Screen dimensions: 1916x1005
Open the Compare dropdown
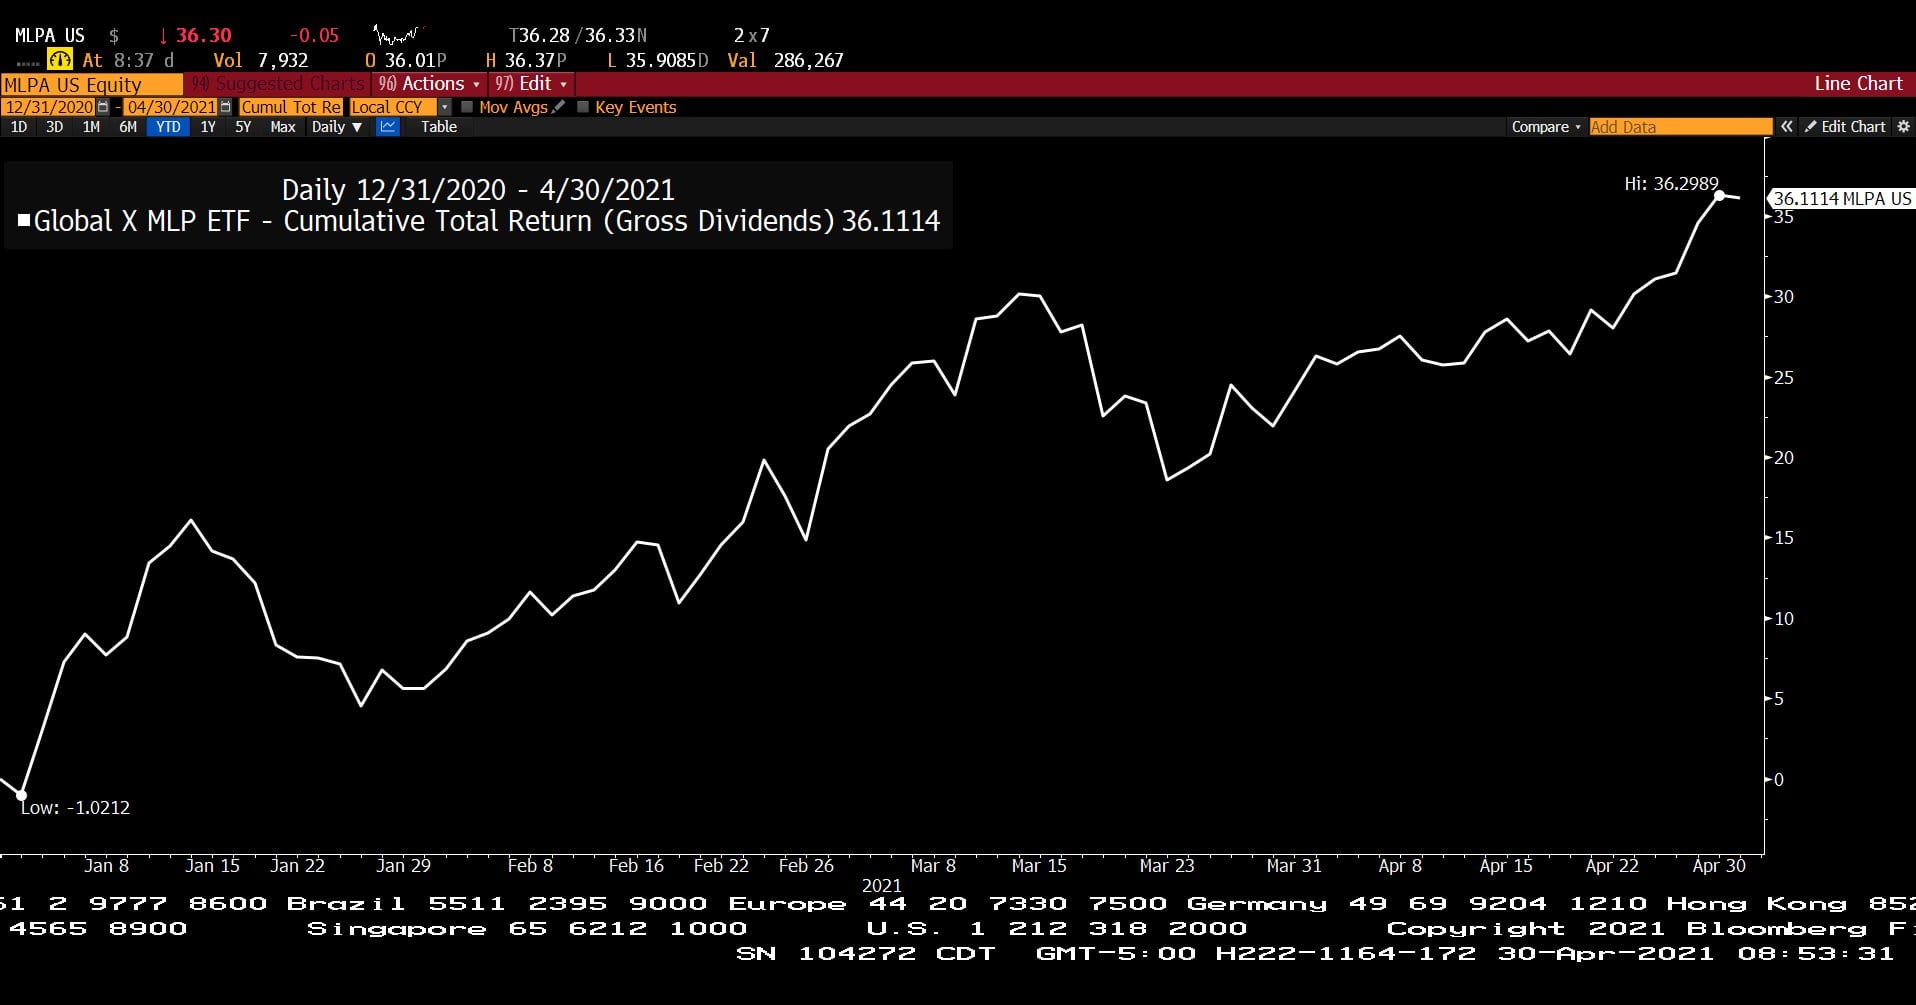coord(1546,127)
